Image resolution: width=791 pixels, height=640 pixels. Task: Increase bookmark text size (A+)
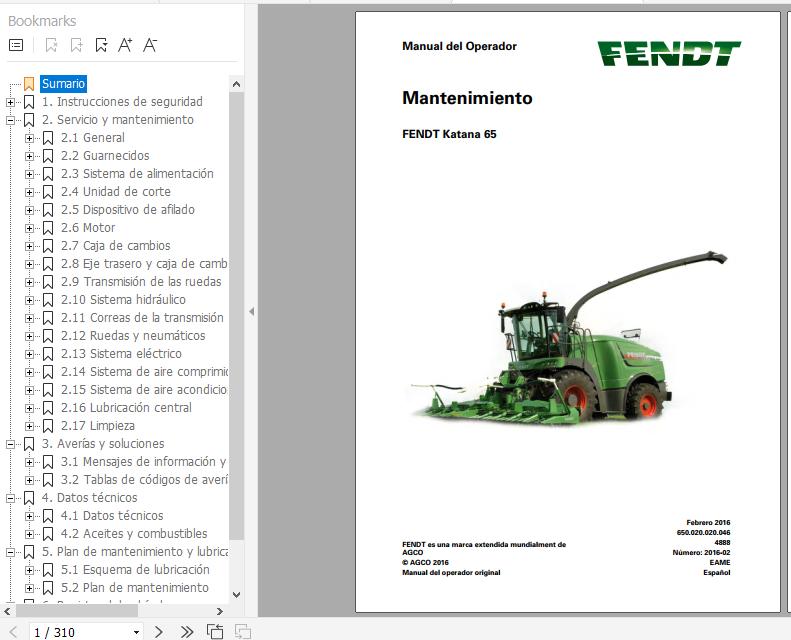pos(125,45)
